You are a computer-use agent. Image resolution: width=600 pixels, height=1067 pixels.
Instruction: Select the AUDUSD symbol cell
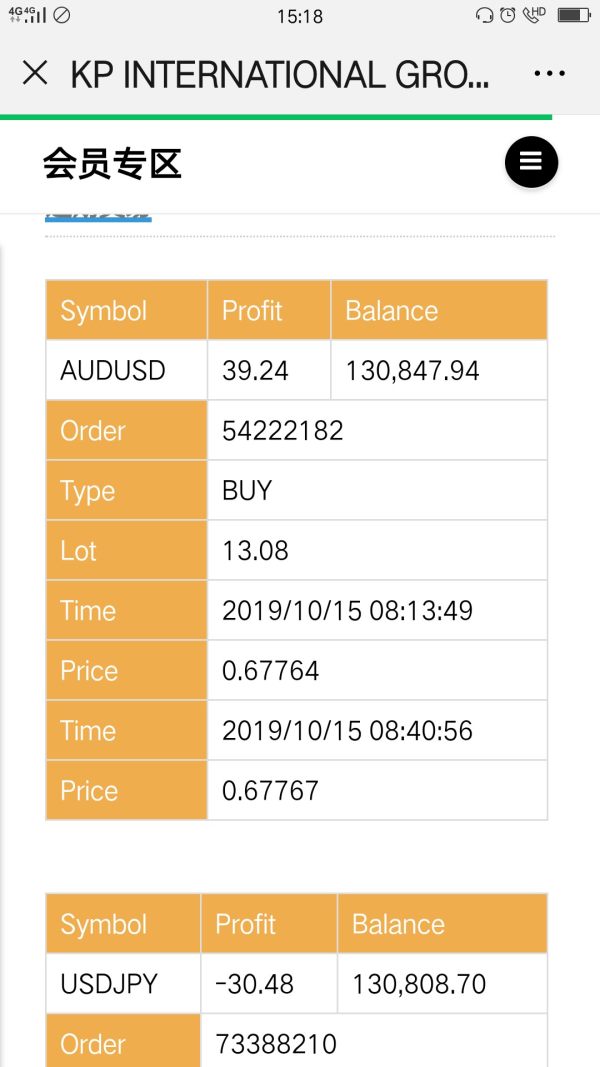pyautogui.click(x=113, y=371)
